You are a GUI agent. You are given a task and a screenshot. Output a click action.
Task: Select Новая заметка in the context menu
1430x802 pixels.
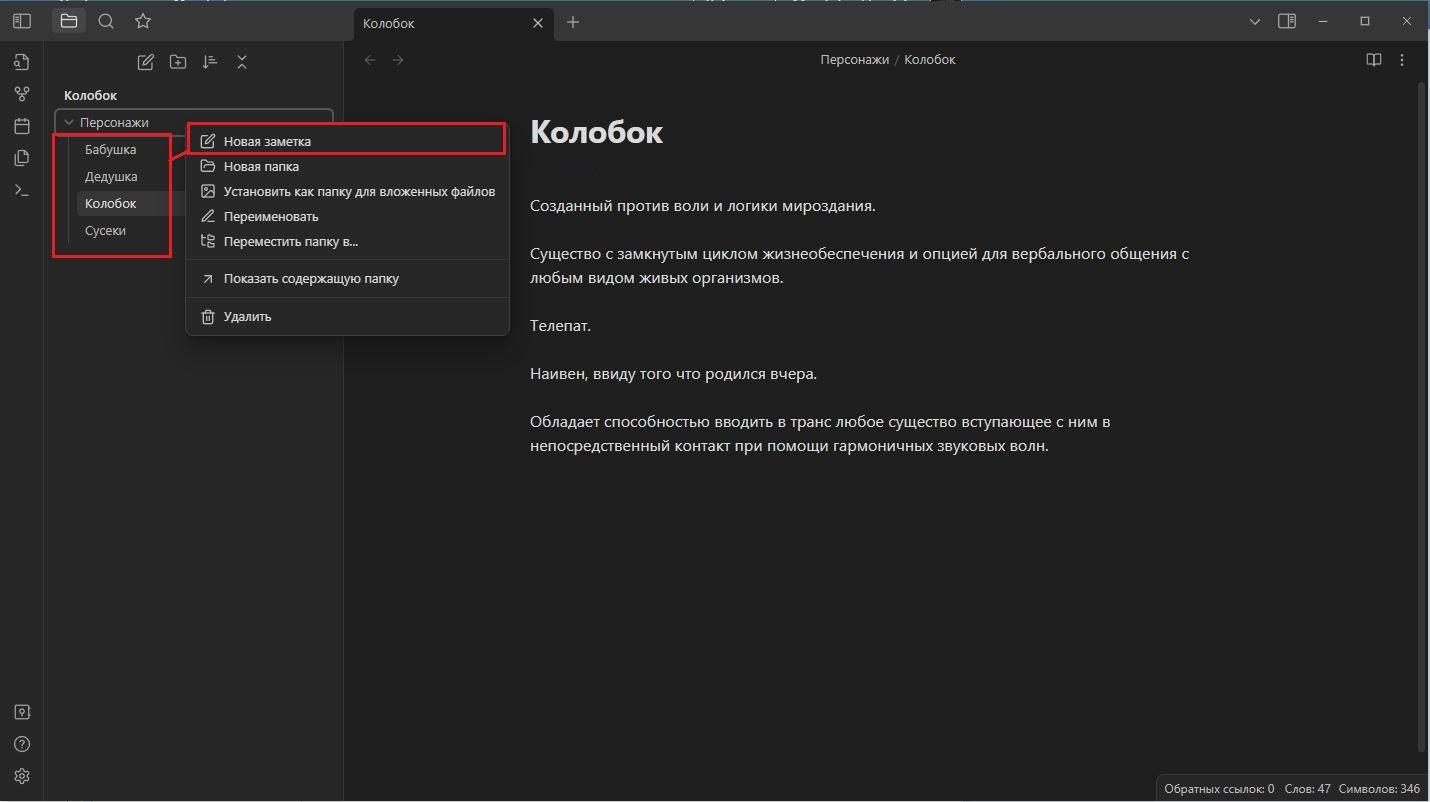(x=267, y=141)
